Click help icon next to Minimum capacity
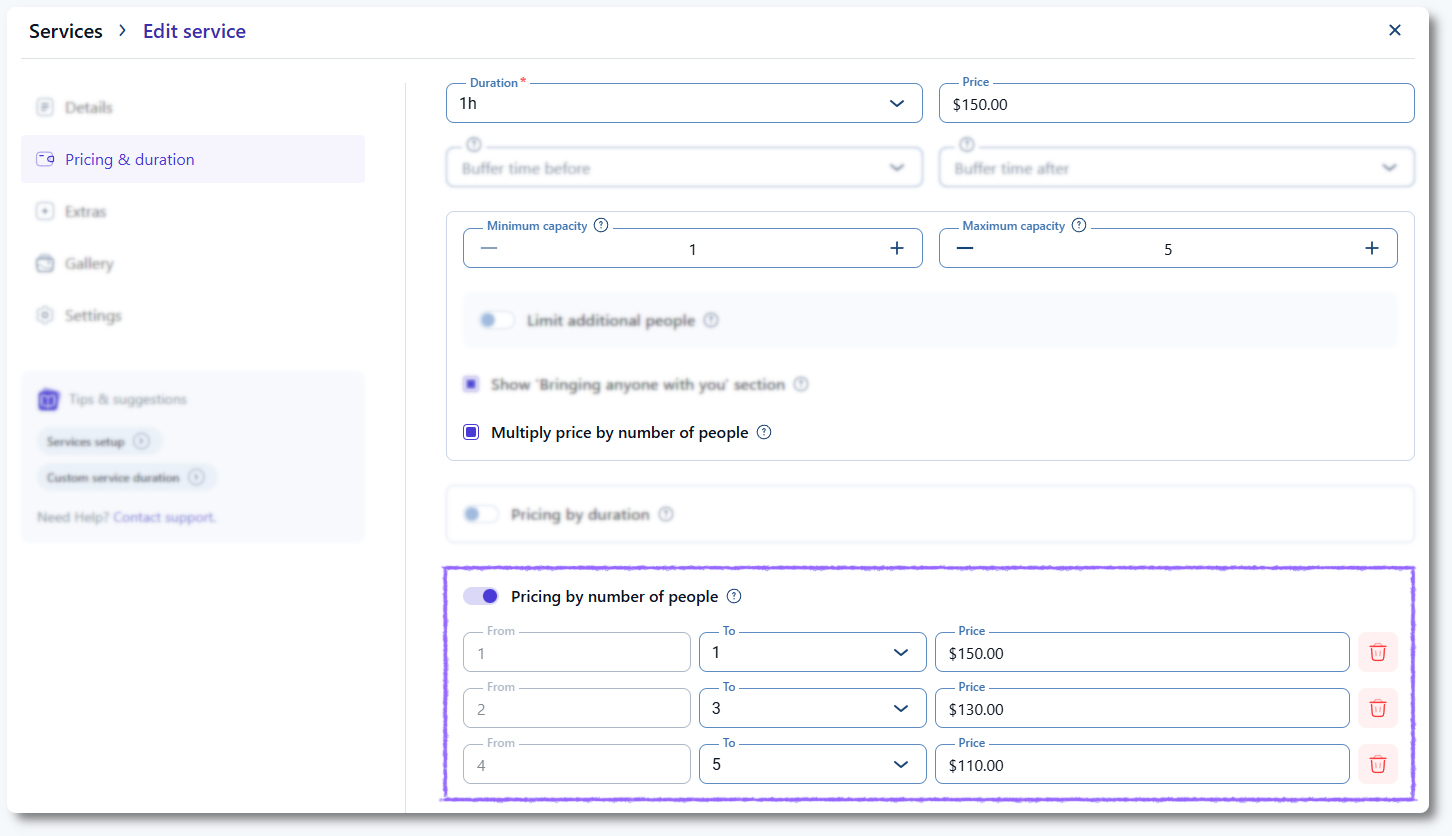This screenshot has height=836, width=1452. (x=601, y=225)
